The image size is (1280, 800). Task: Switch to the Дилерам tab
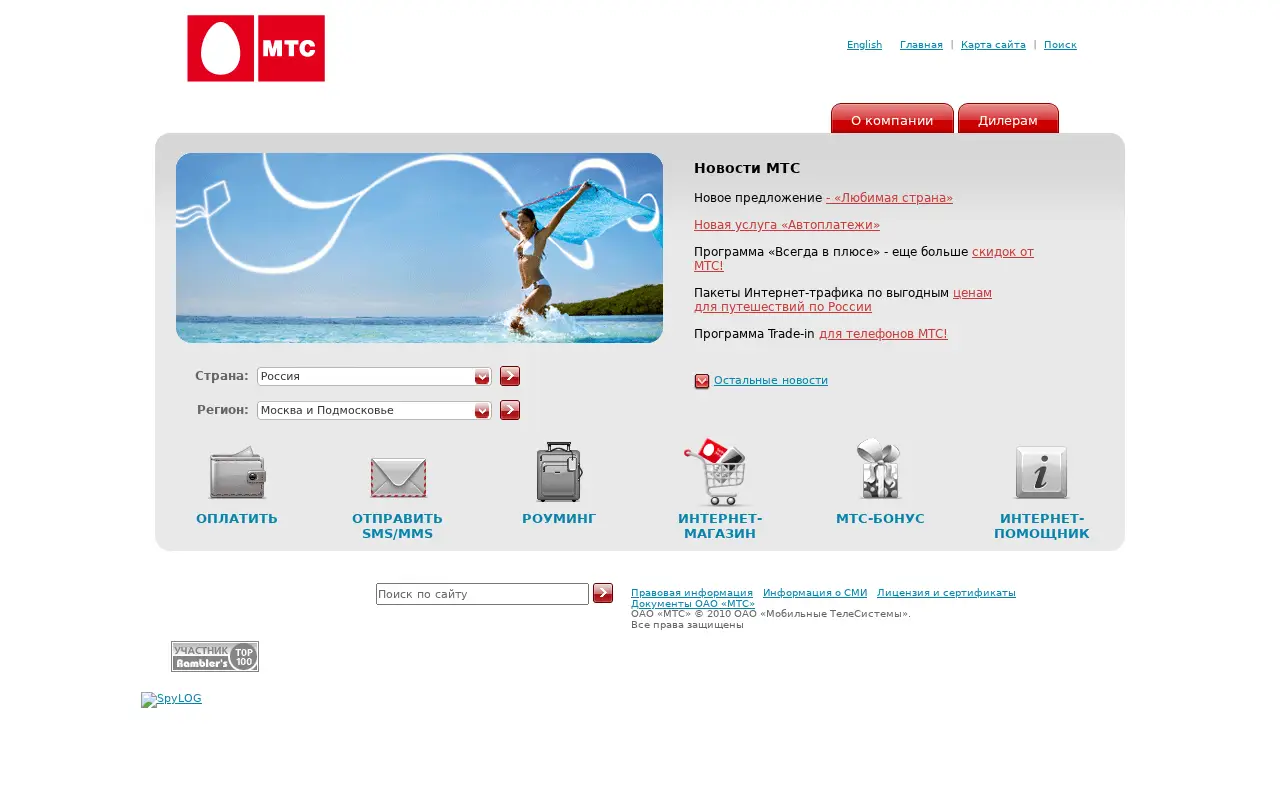pyautogui.click(x=1008, y=118)
